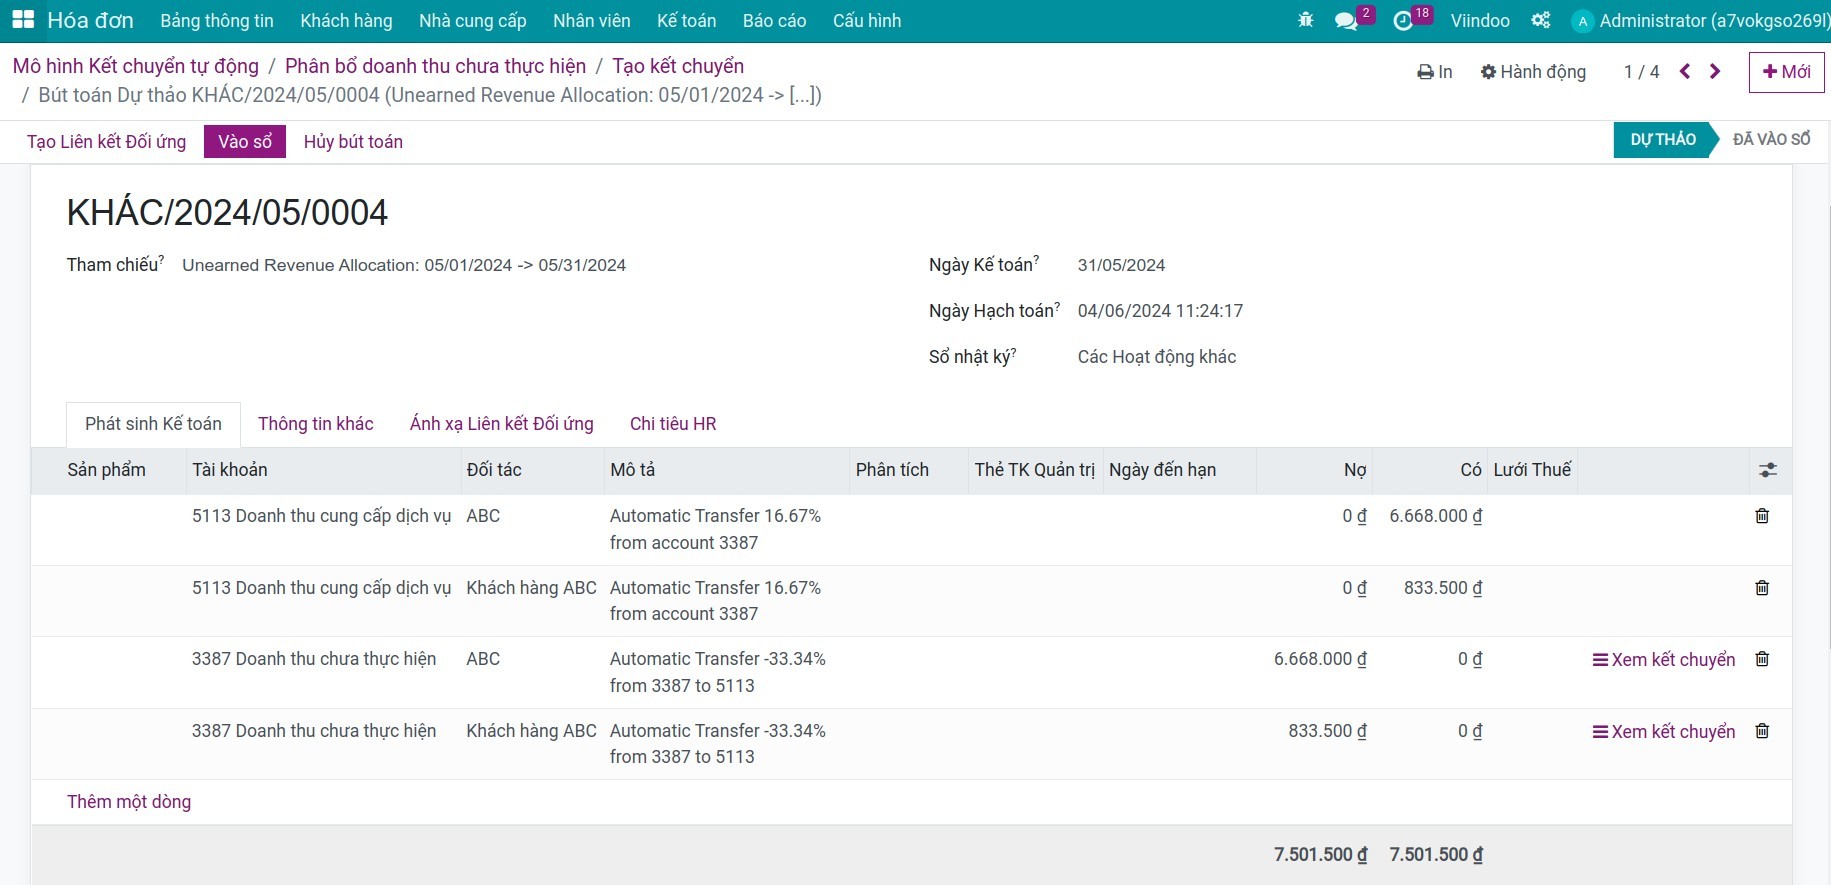The width and height of the screenshot is (1831, 885).
Task: Open Xem kết chuyển for 3387 Khách hàng ABC line
Action: coord(1664,732)
